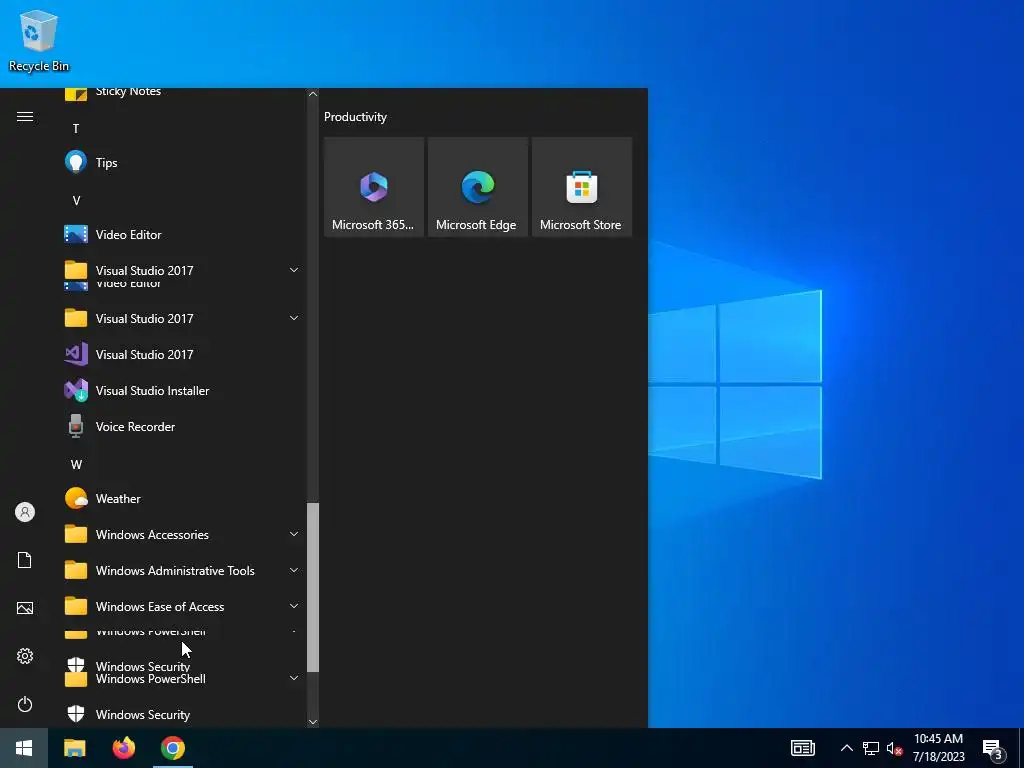Click the letter V section header
This screenshot has height=768, width=1024.
[x=76, y=200]
